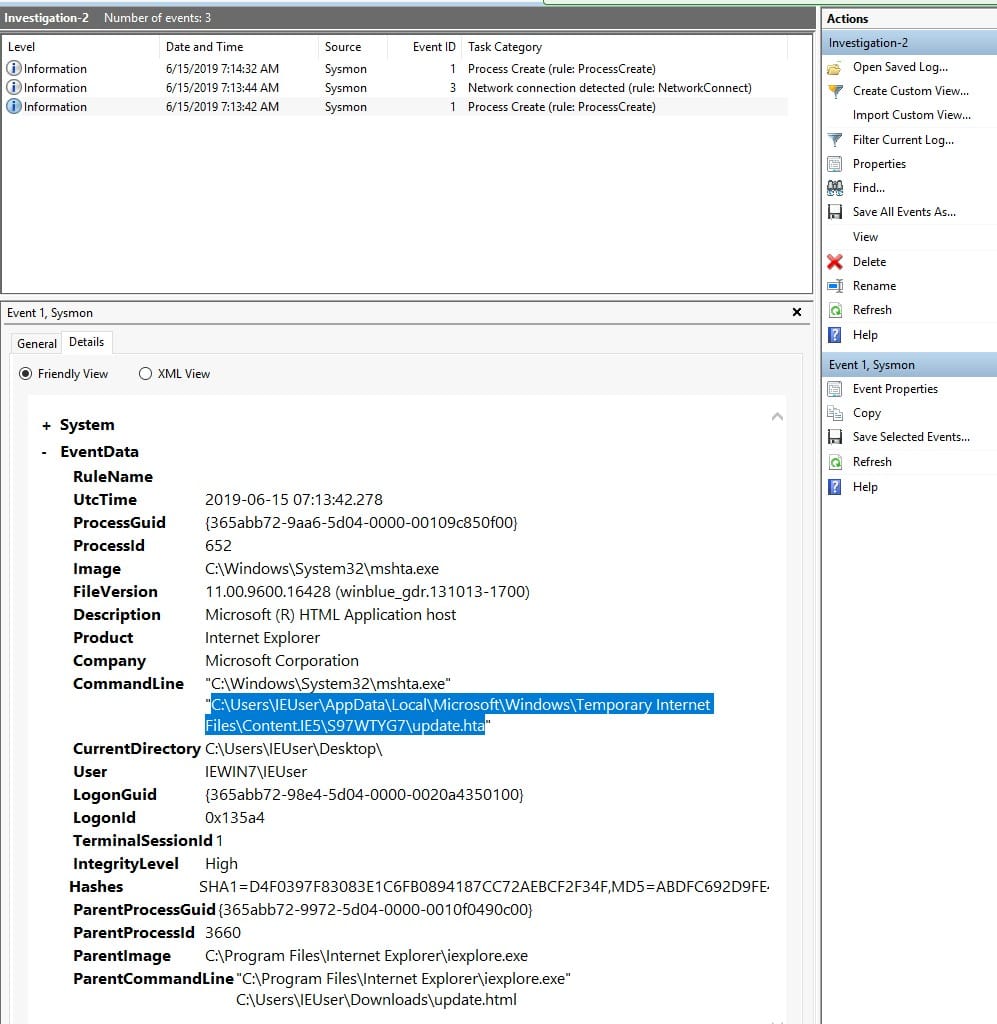The width and height of the screenshot is (997, 1024).
Task: Click the Find binoculars icon
Action: (x=834, y=188)
